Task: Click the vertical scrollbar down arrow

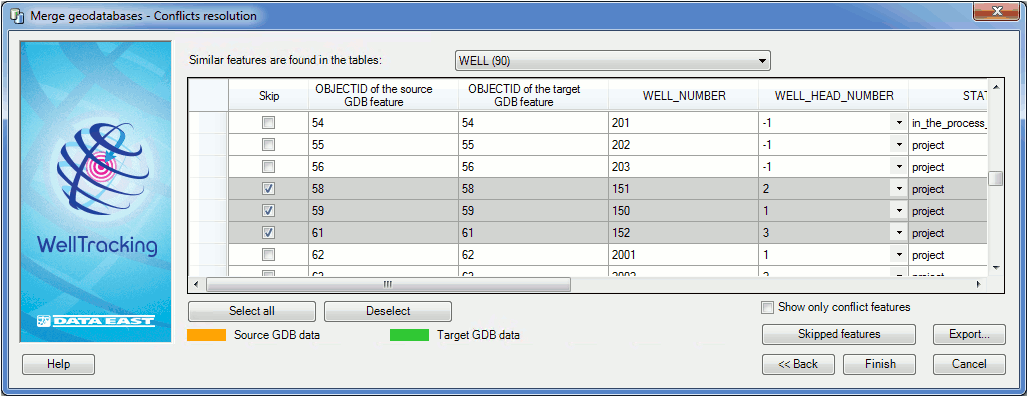Action: click(x=995, y=267)
